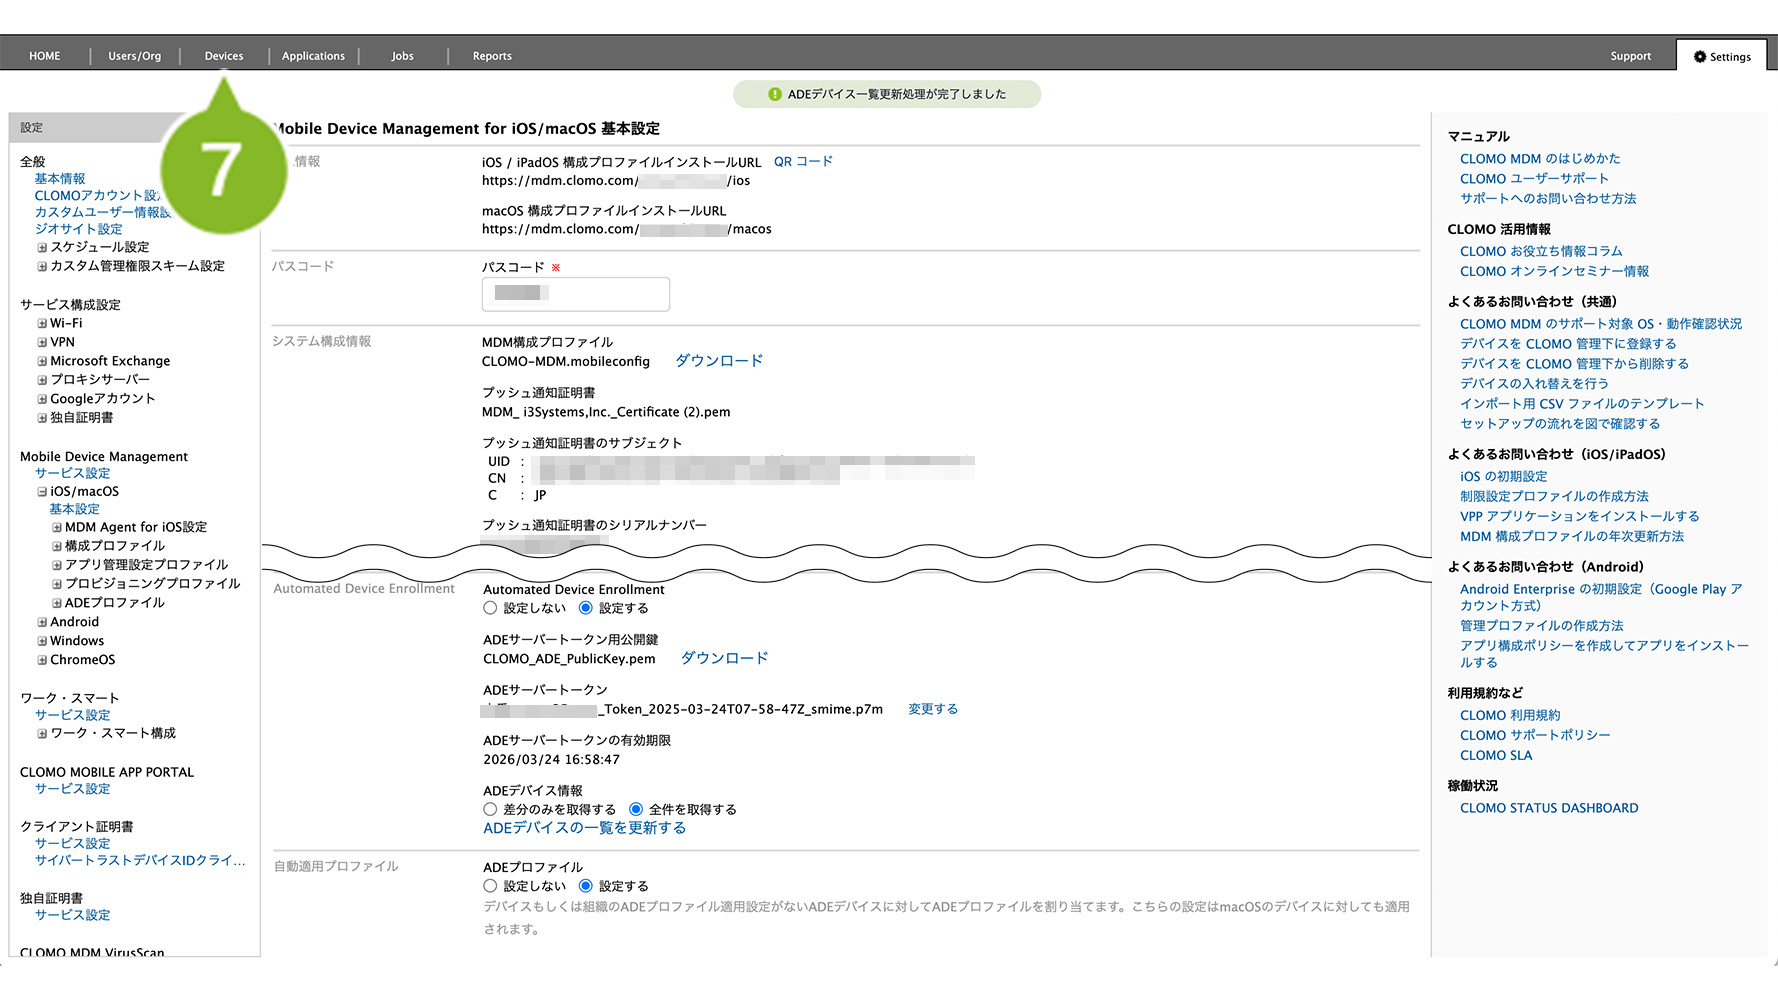Open the Users/Org menu
Viewport: 1778px width, 1000px height.
[135, 56]
